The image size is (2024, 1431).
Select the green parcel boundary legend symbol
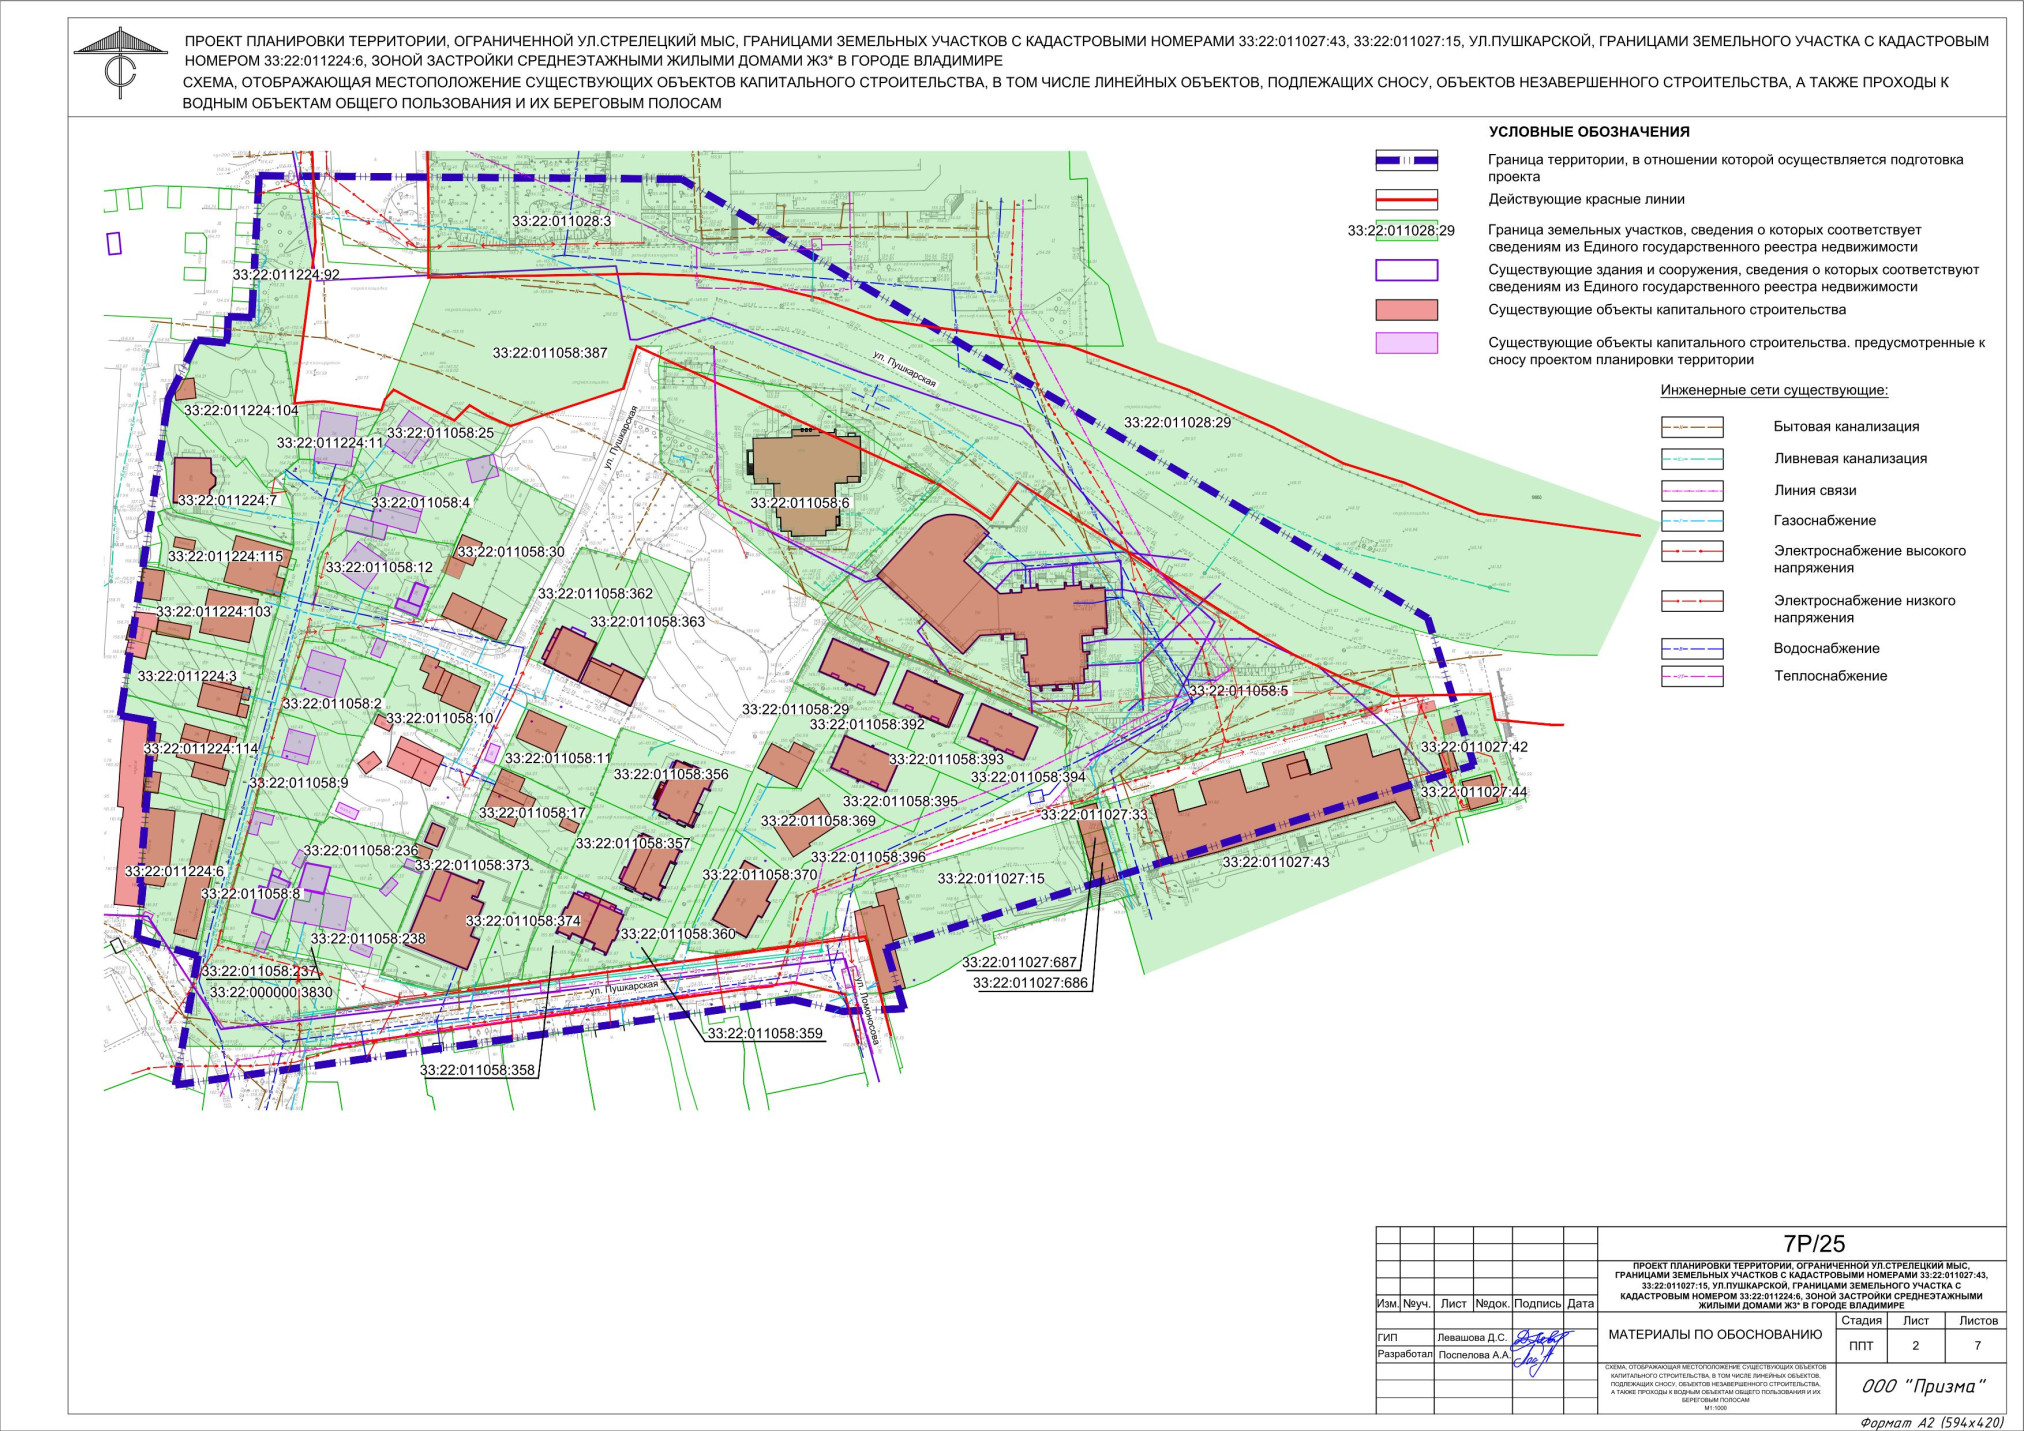coord(1405,232)
